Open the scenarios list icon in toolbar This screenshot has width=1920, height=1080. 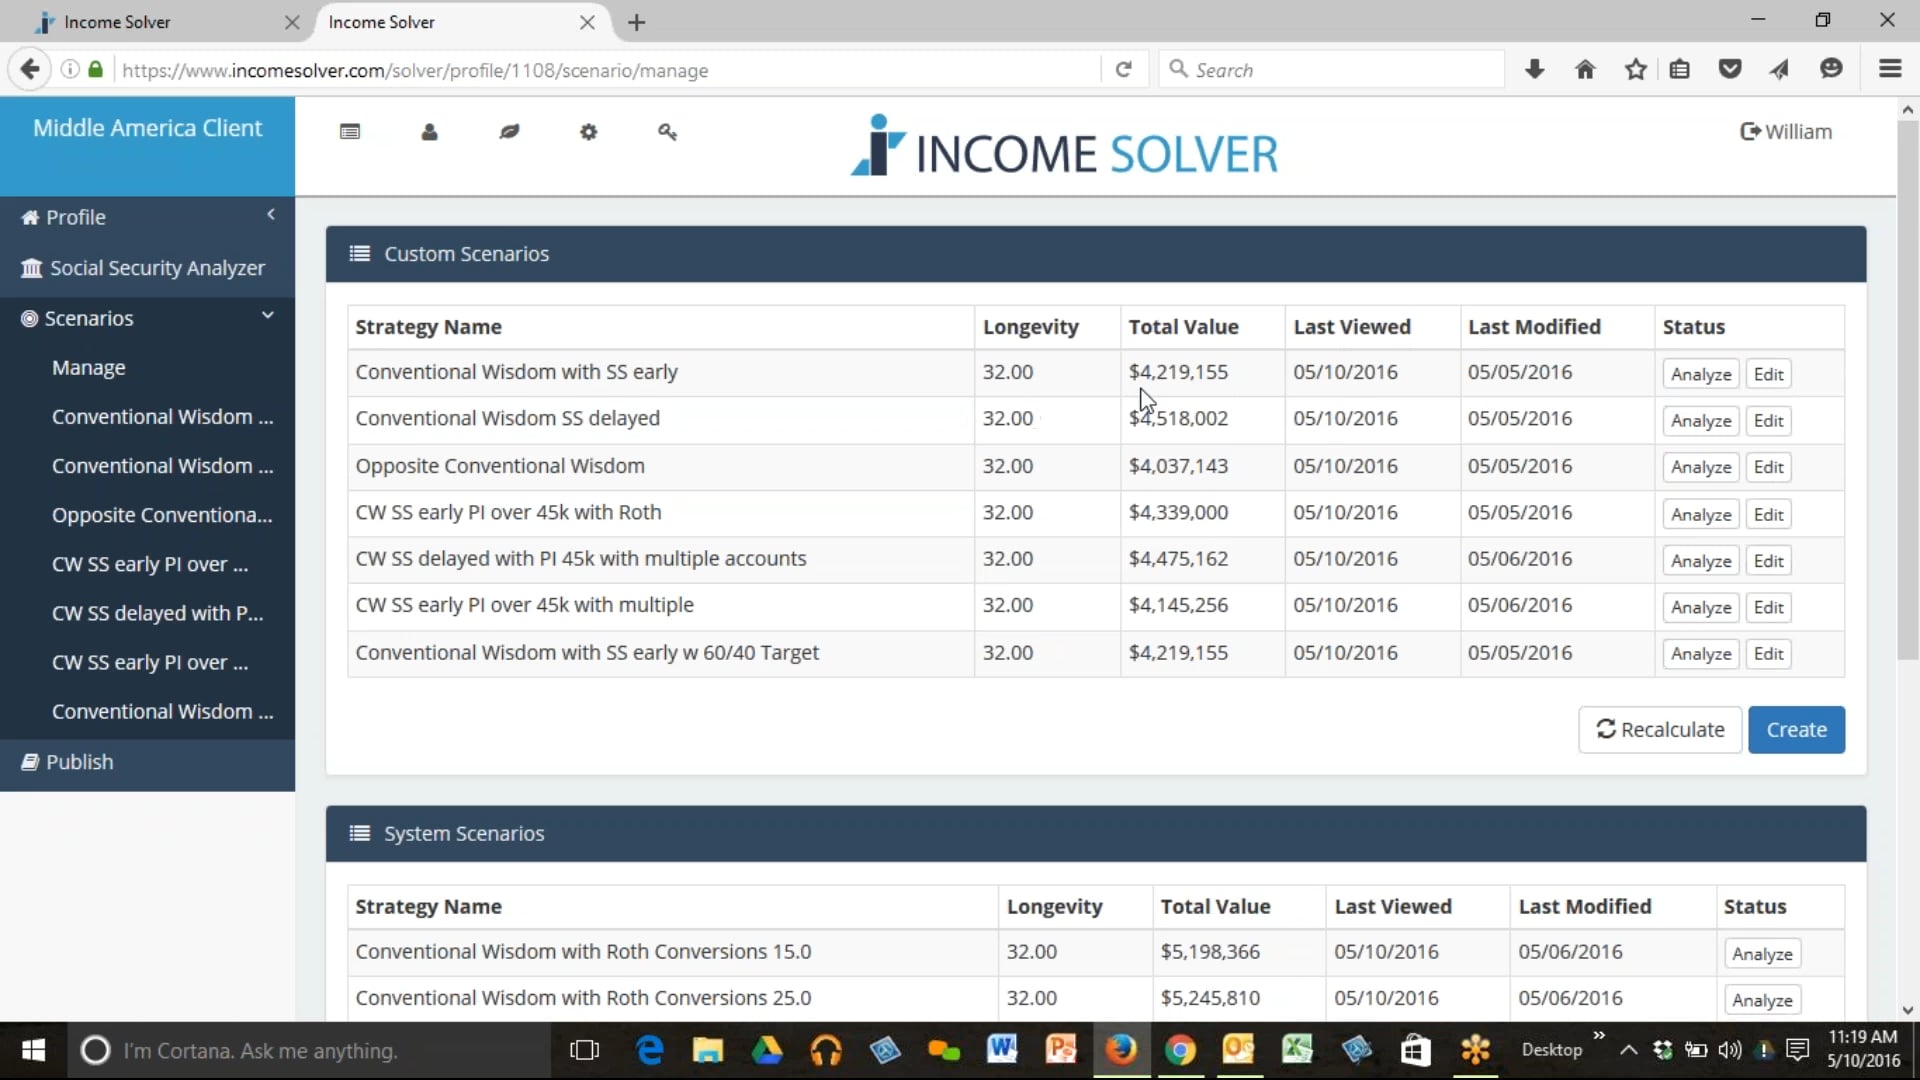[350, 131]
